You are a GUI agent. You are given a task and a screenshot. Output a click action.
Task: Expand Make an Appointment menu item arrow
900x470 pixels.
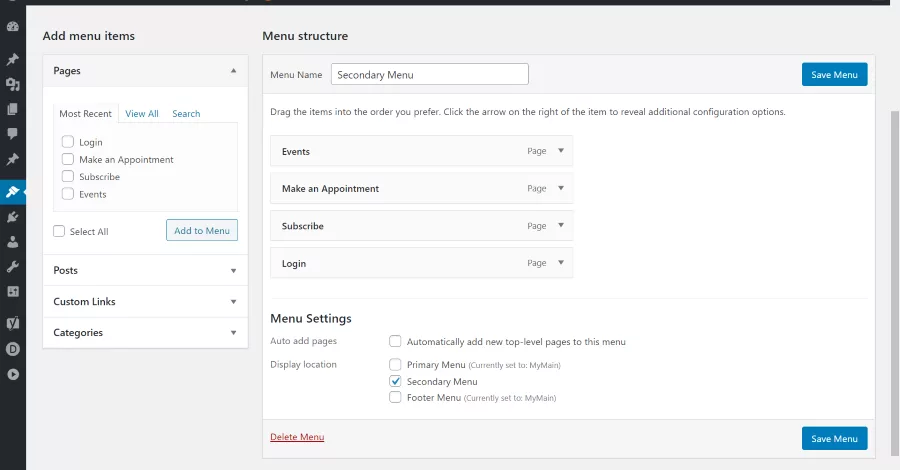pos(561,188)
